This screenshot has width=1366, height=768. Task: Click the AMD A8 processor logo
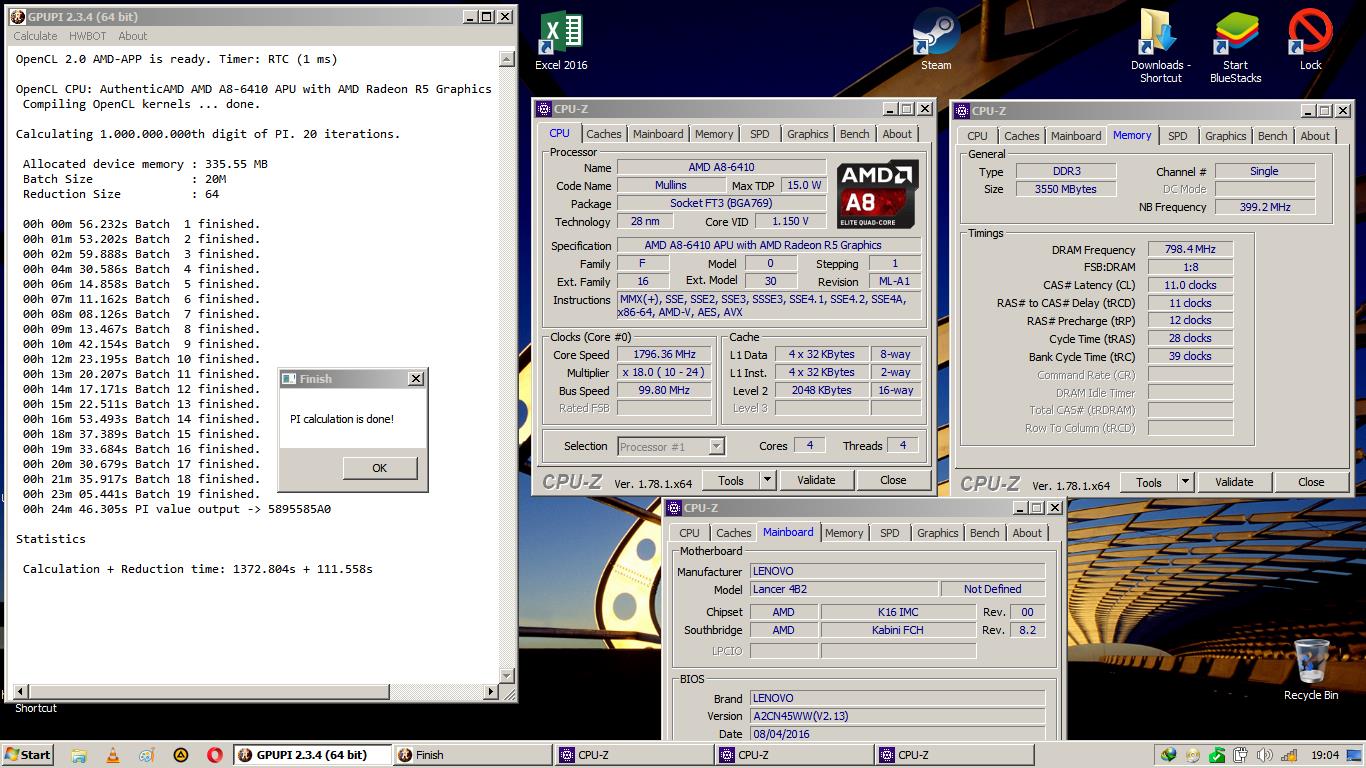pyautogui.click(x=877, y=194)
